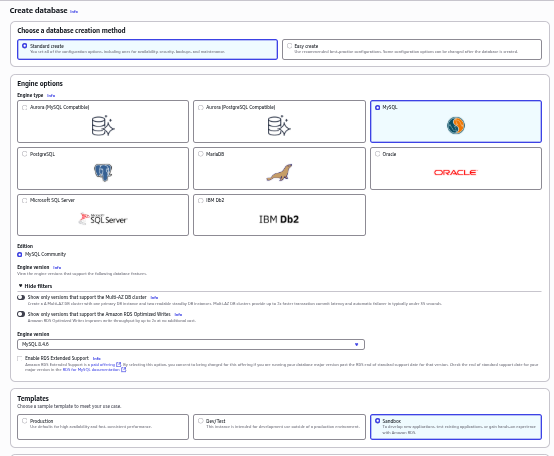
Task: Collapse the Hide filters expander
Action: (35, 286)
